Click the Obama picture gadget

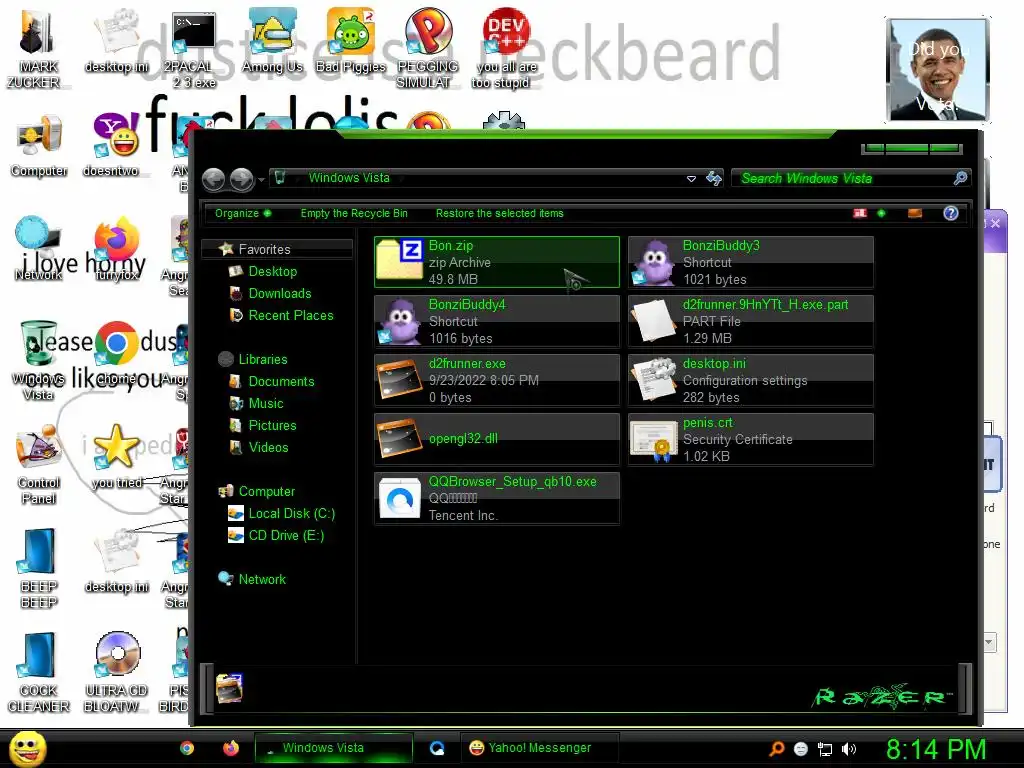tap(937, 70)
